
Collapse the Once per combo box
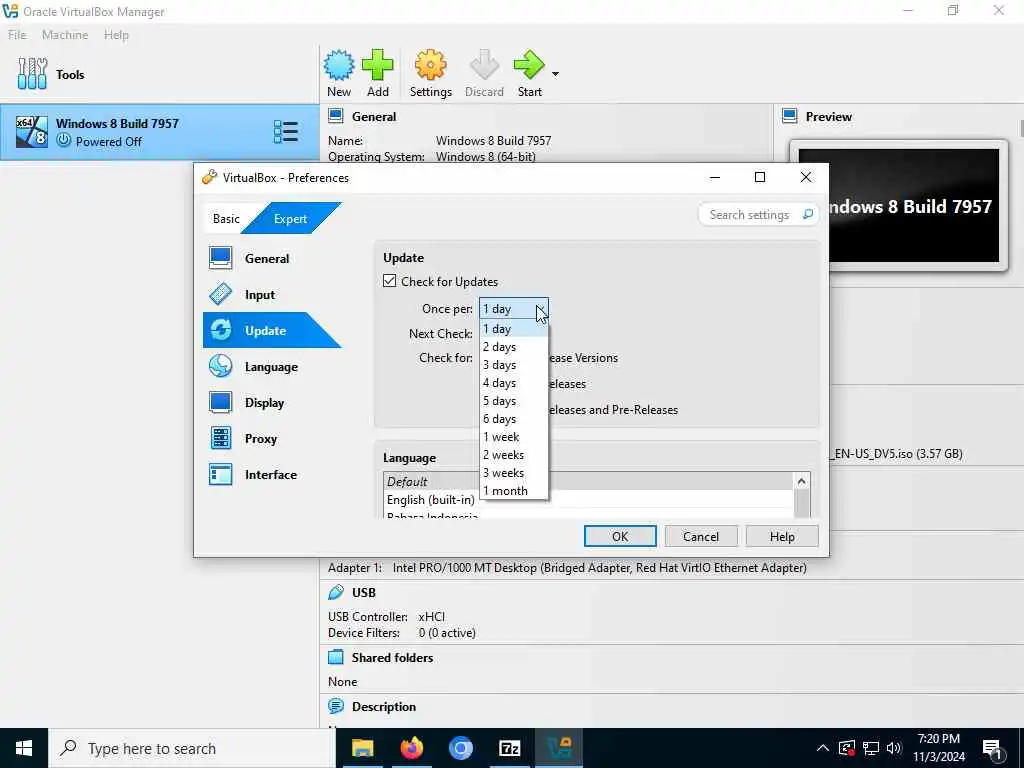pyautogui.click(x=514, y=309)
